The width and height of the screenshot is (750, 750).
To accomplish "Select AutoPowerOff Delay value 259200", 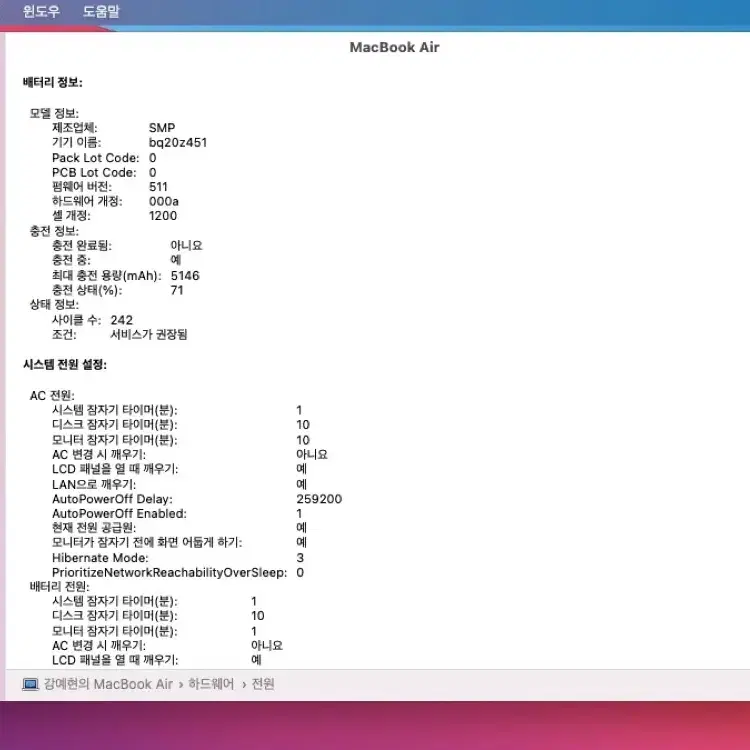I will tap(319, 499).
